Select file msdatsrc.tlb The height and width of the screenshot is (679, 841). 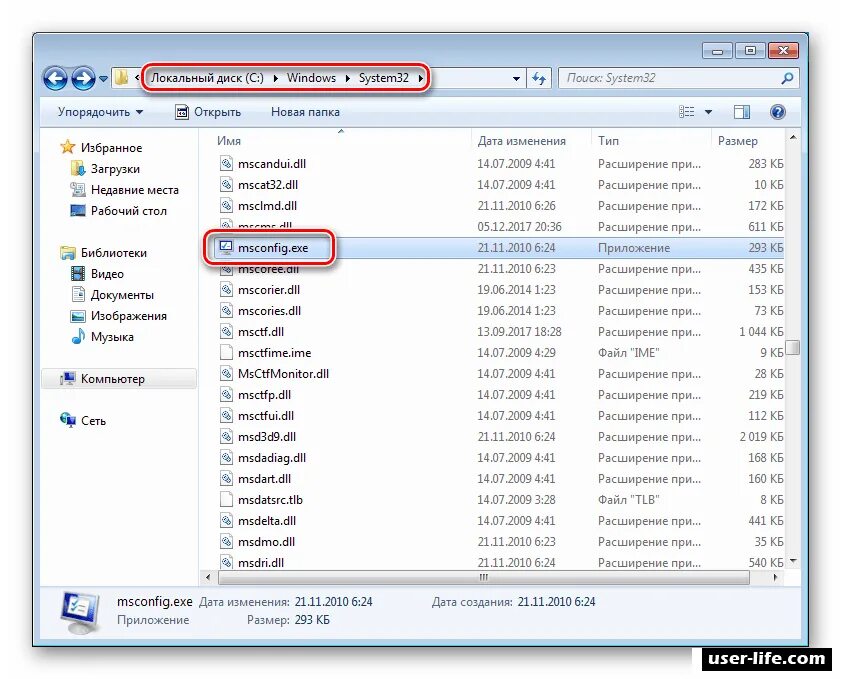point(270,500)
